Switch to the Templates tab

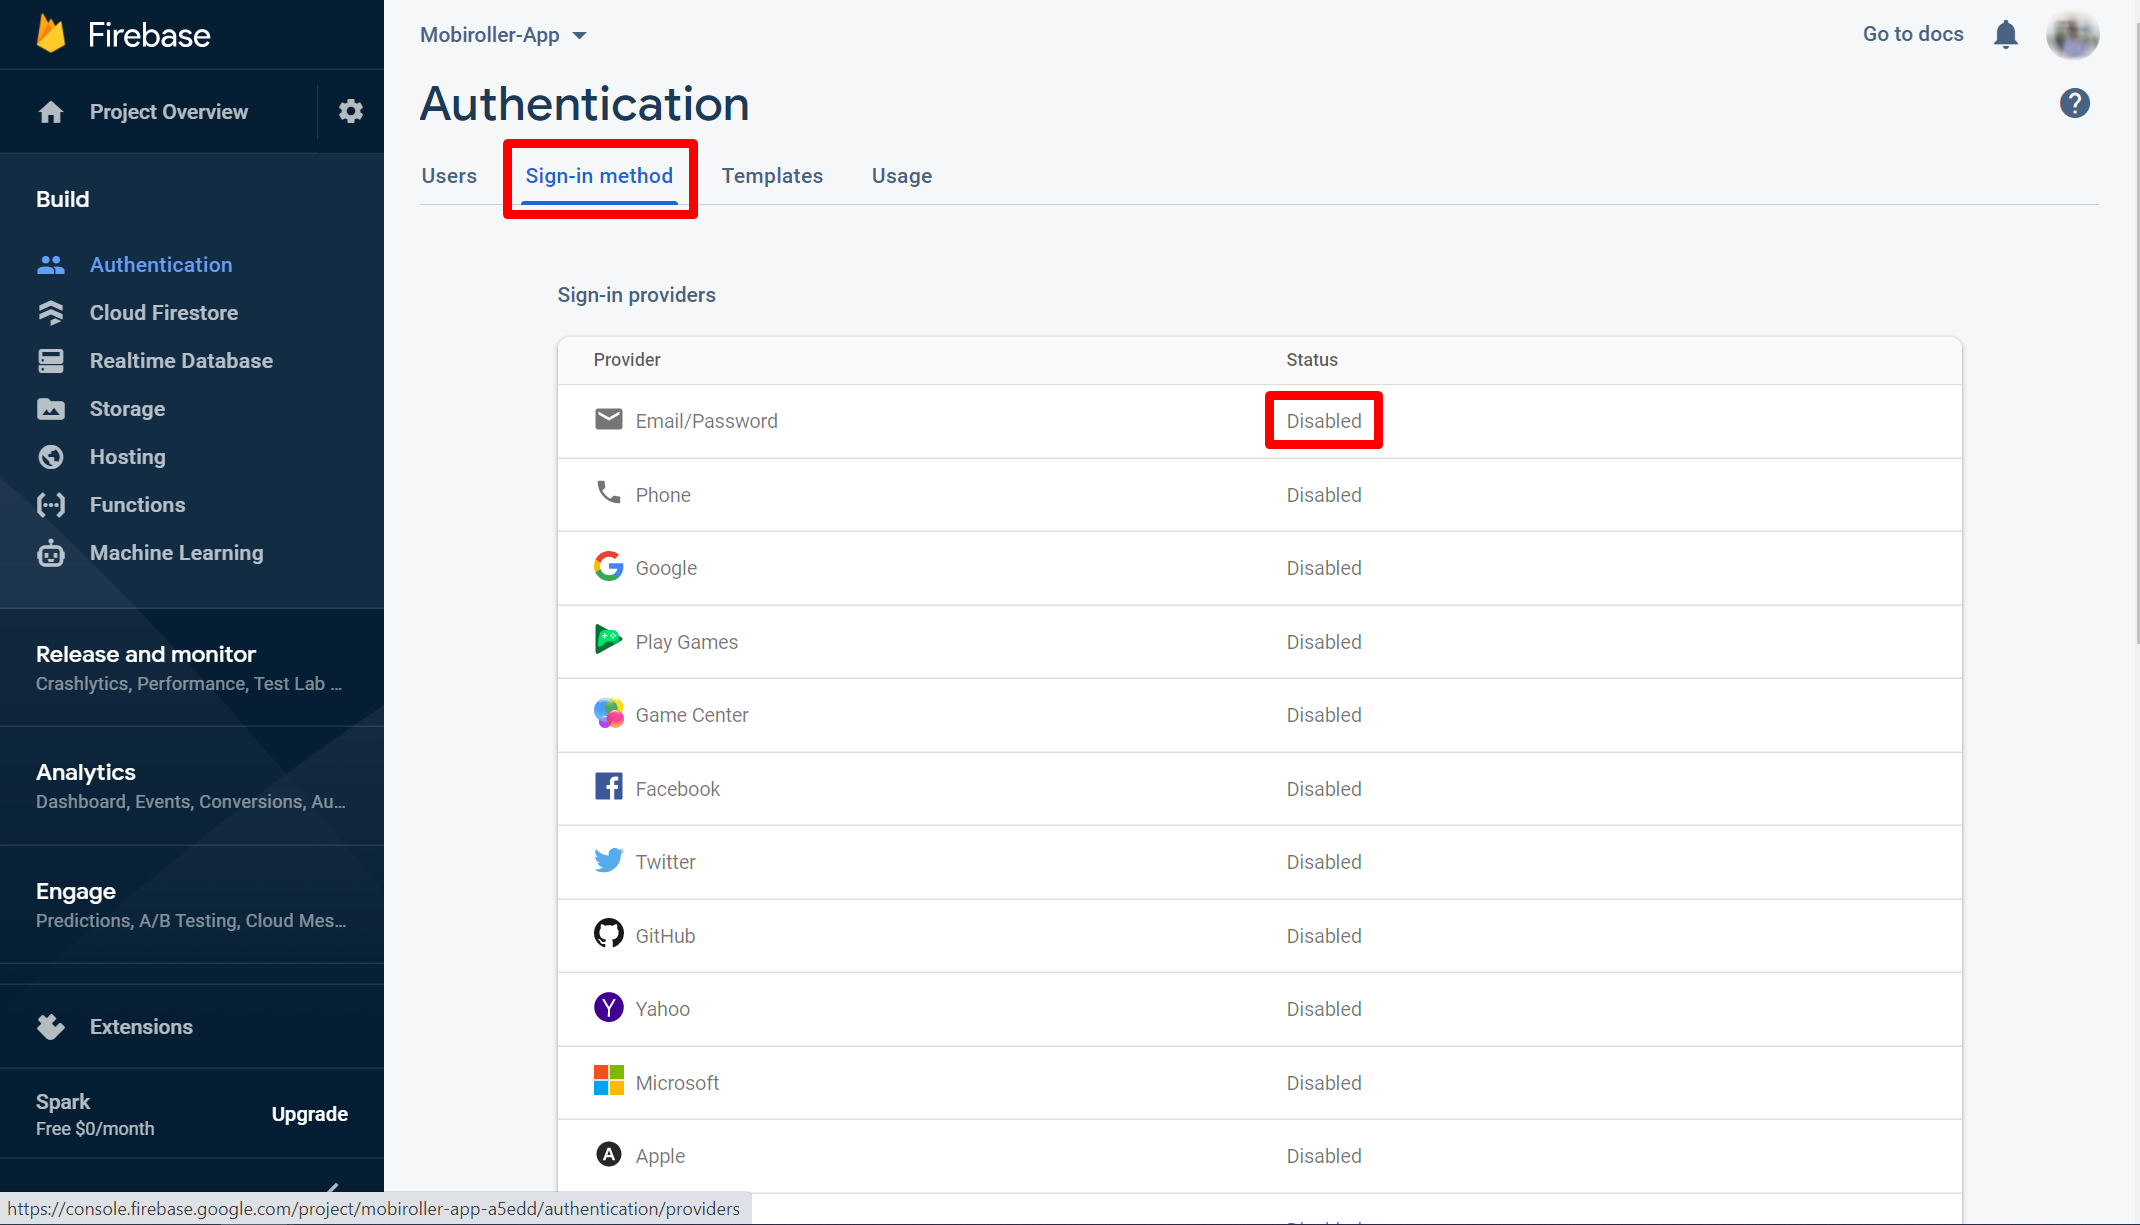click(772, 176)
